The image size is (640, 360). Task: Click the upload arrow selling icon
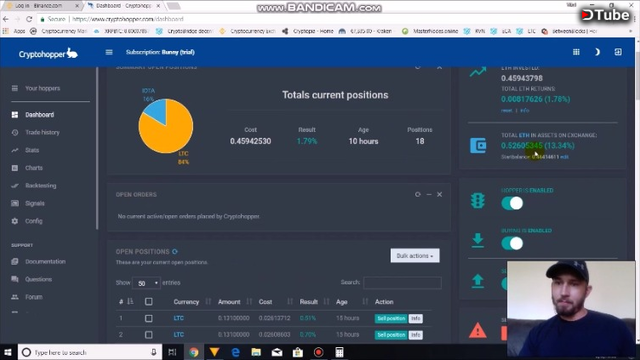478,281
